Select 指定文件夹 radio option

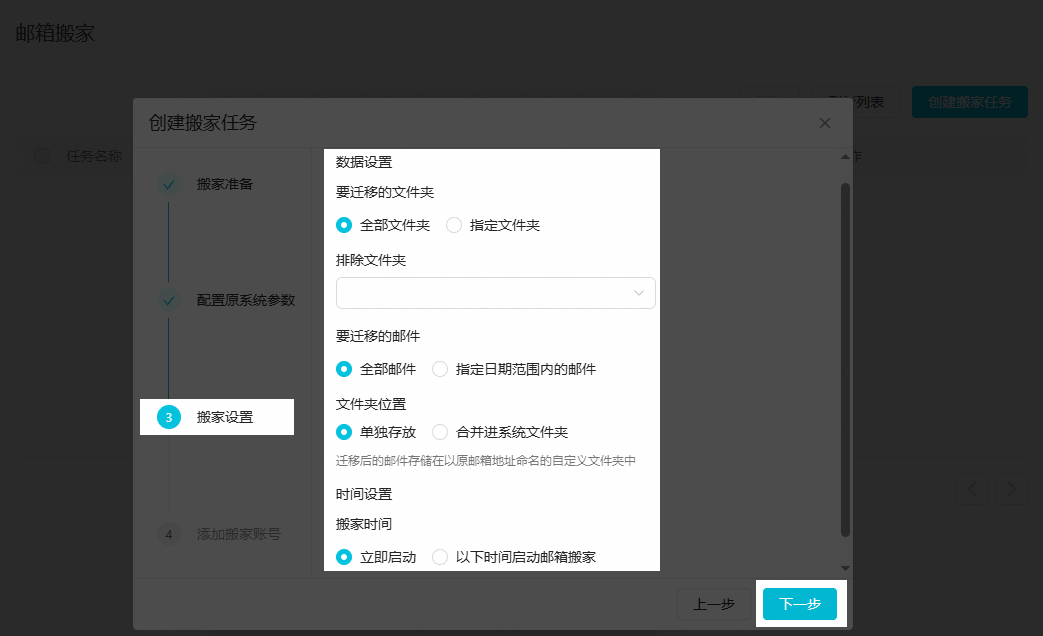coord(493,226)
